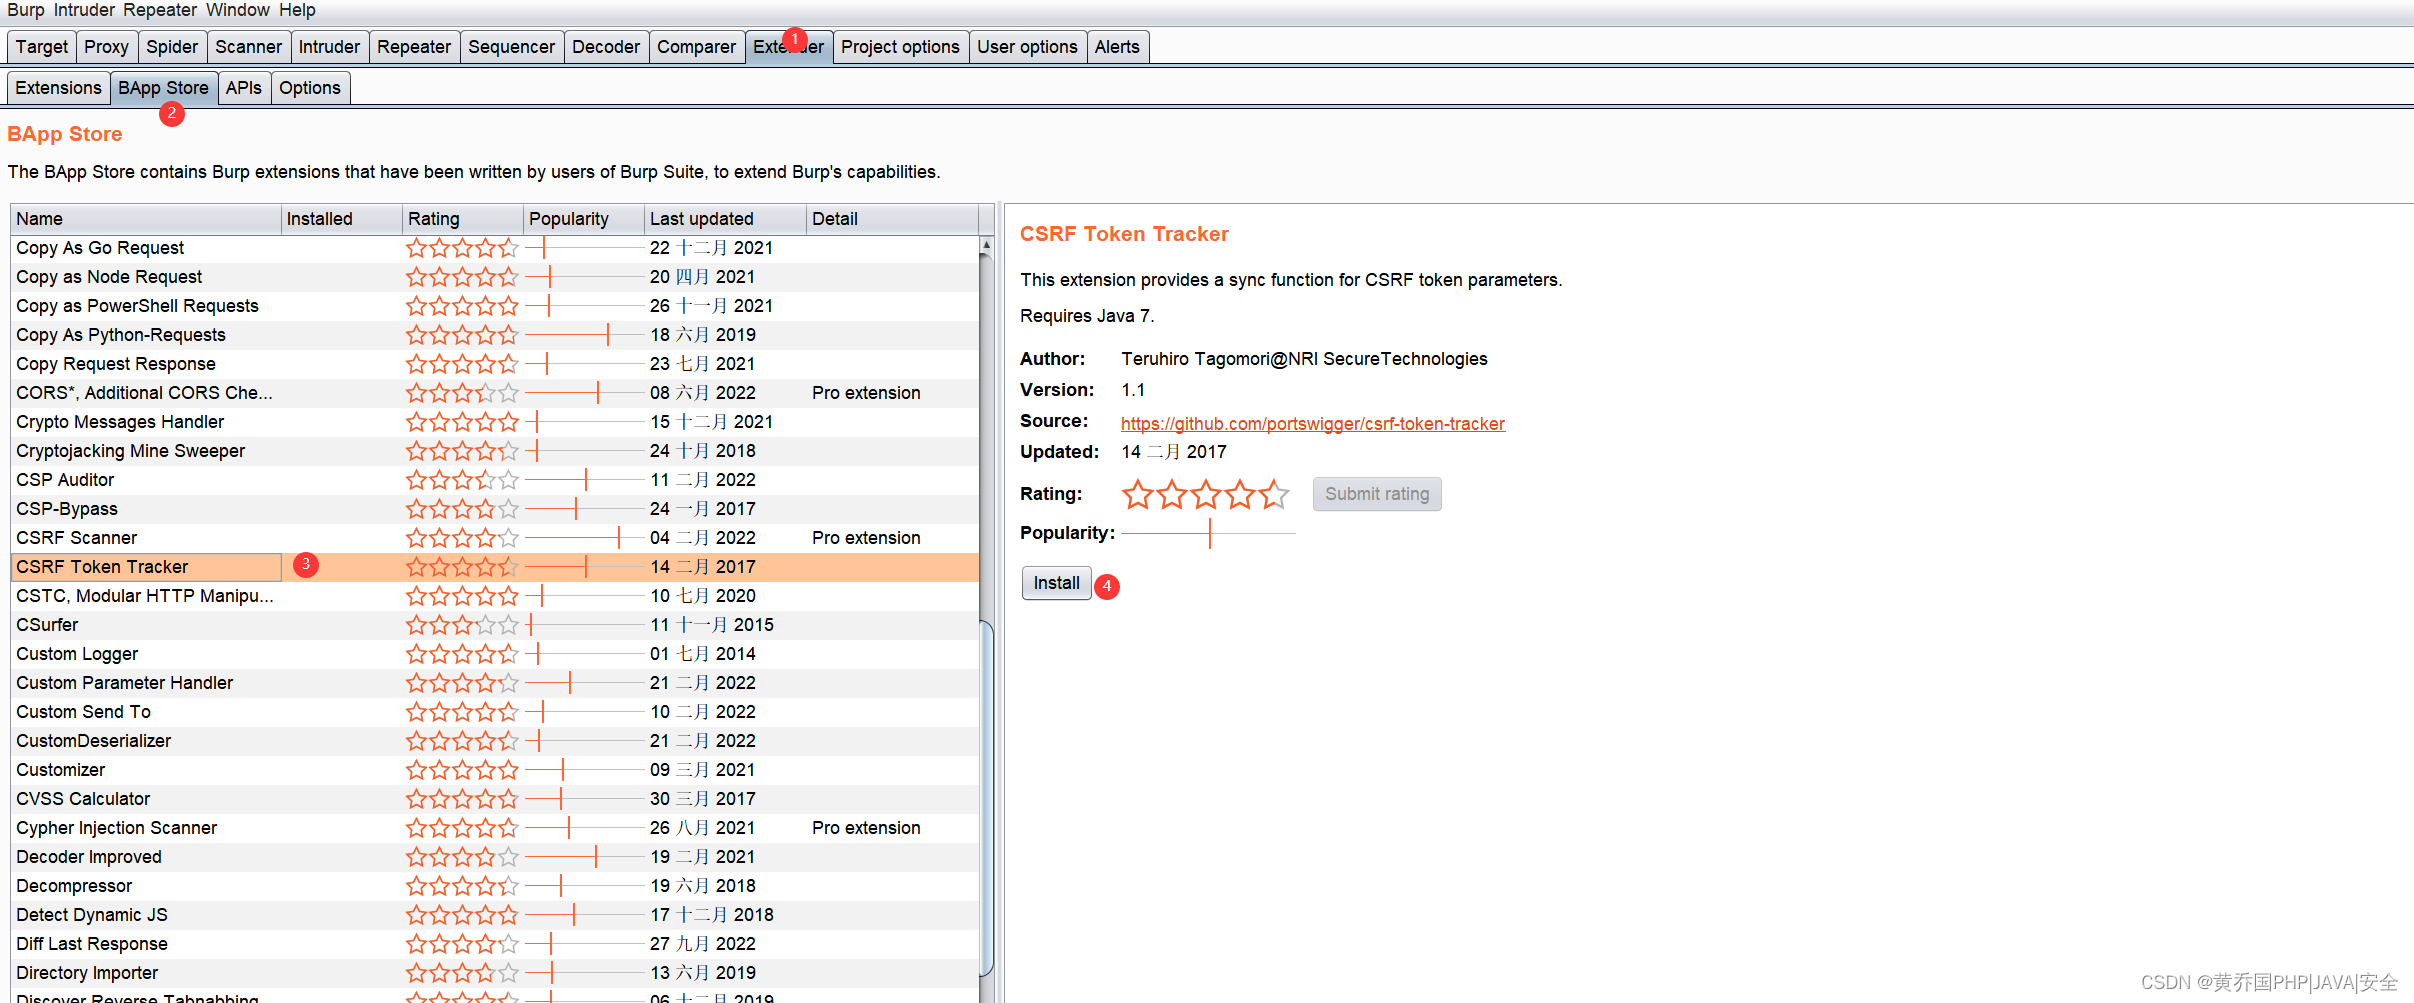Viewport: 2414px width, 1003px height.
Task: Open the Options sub-tab
Action: click(x=310, y=88)
